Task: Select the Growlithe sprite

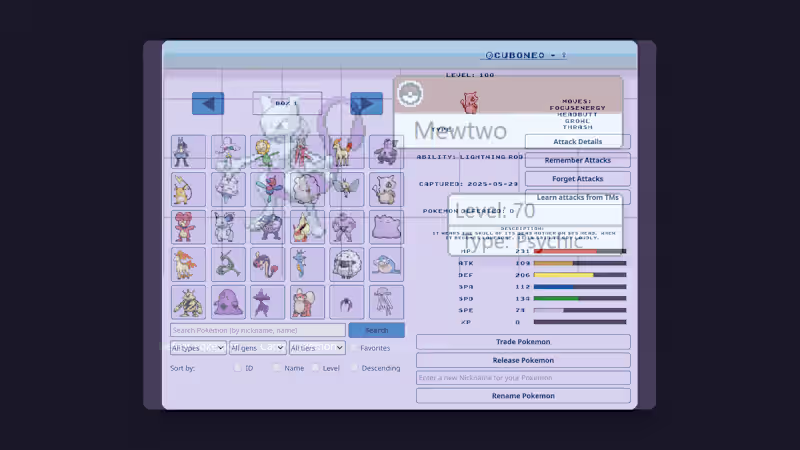Action: point(307,303)
